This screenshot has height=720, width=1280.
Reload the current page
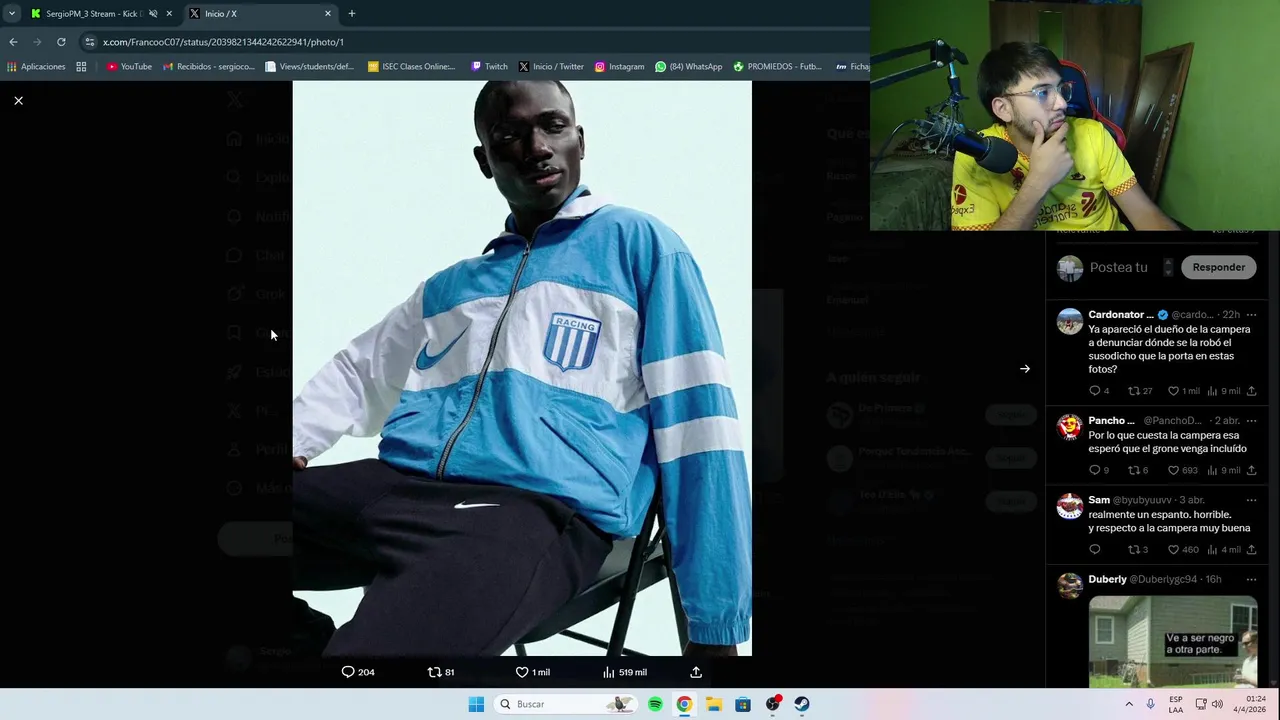[61, 42]
